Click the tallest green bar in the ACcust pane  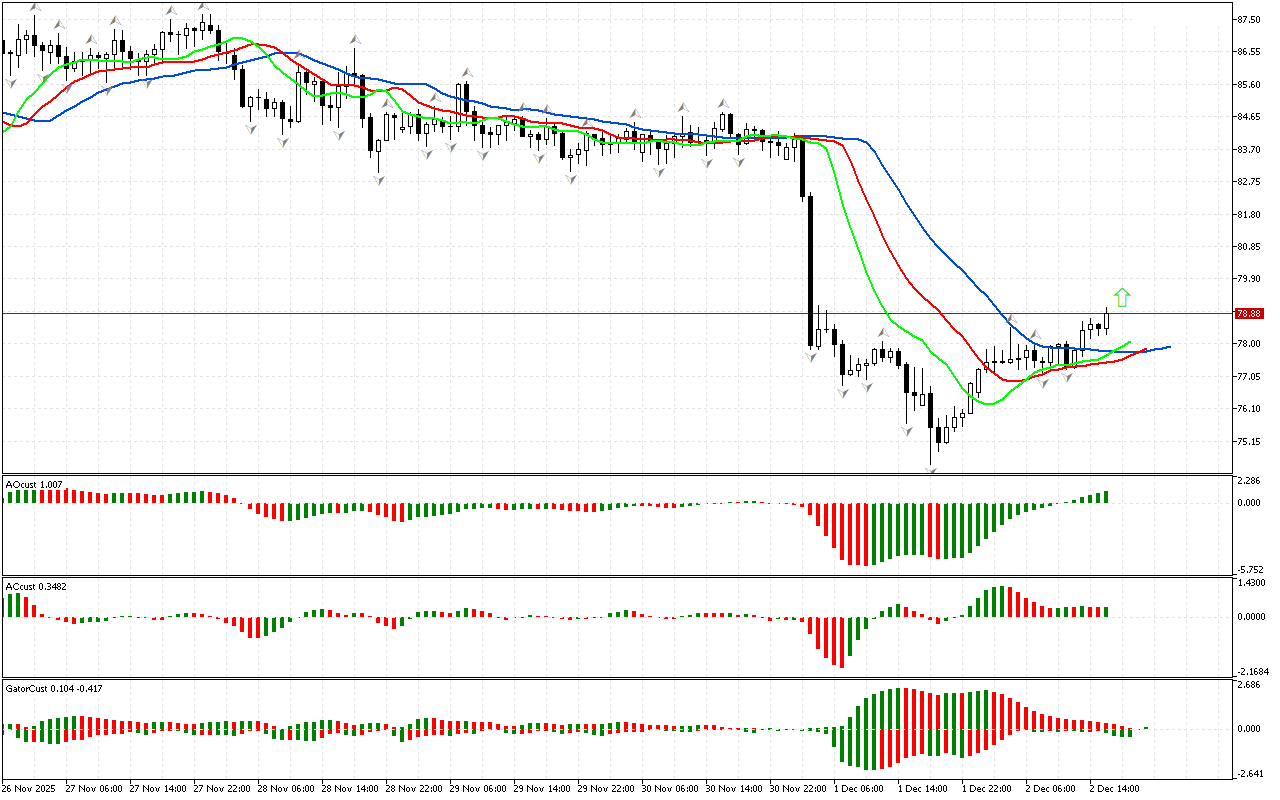(x=1001, y=601)
